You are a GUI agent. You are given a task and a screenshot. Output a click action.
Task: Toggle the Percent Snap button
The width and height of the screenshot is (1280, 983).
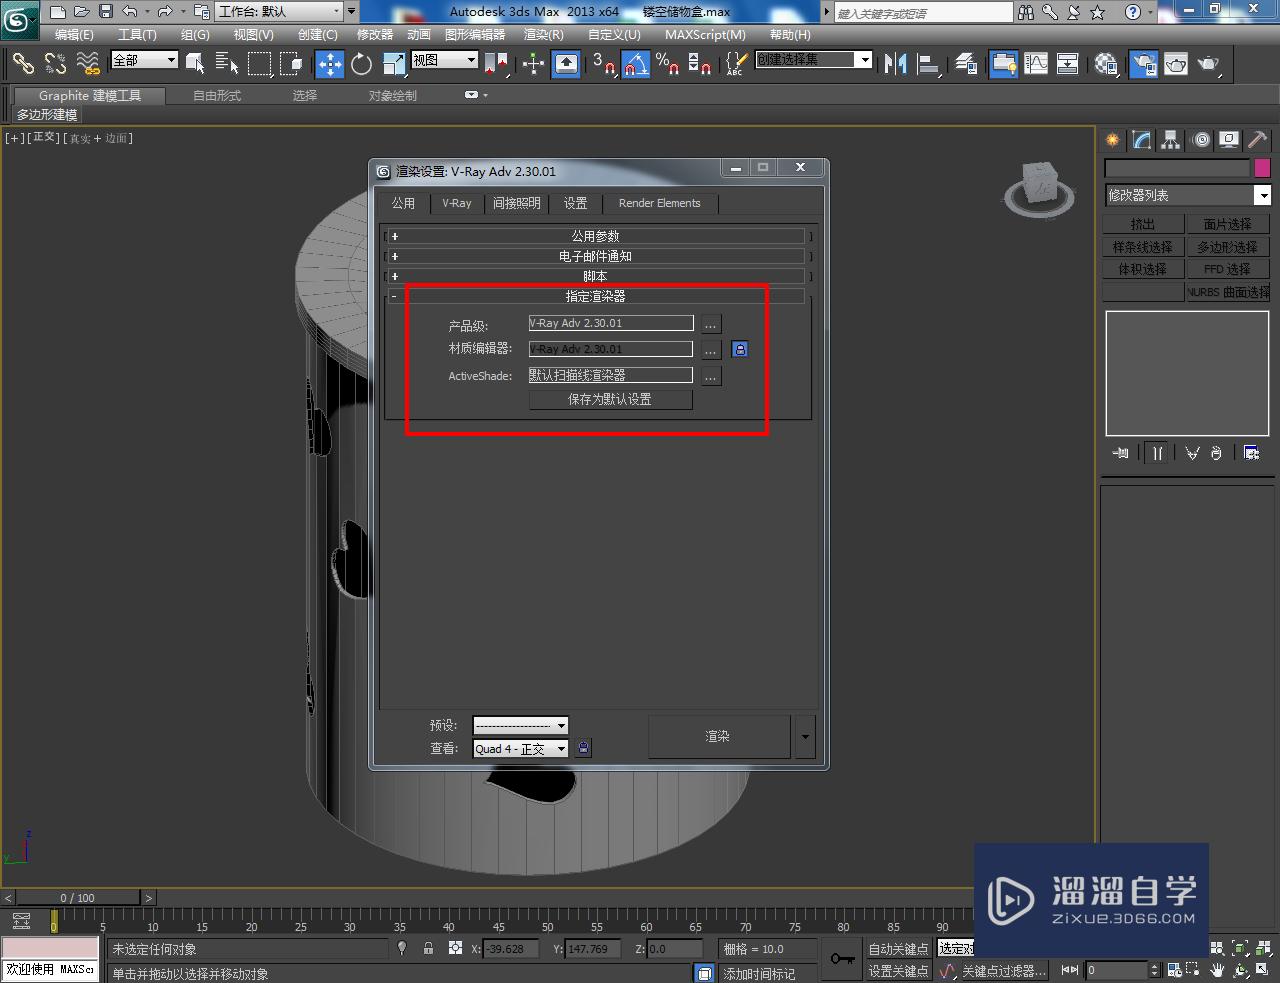coord(668,64)
